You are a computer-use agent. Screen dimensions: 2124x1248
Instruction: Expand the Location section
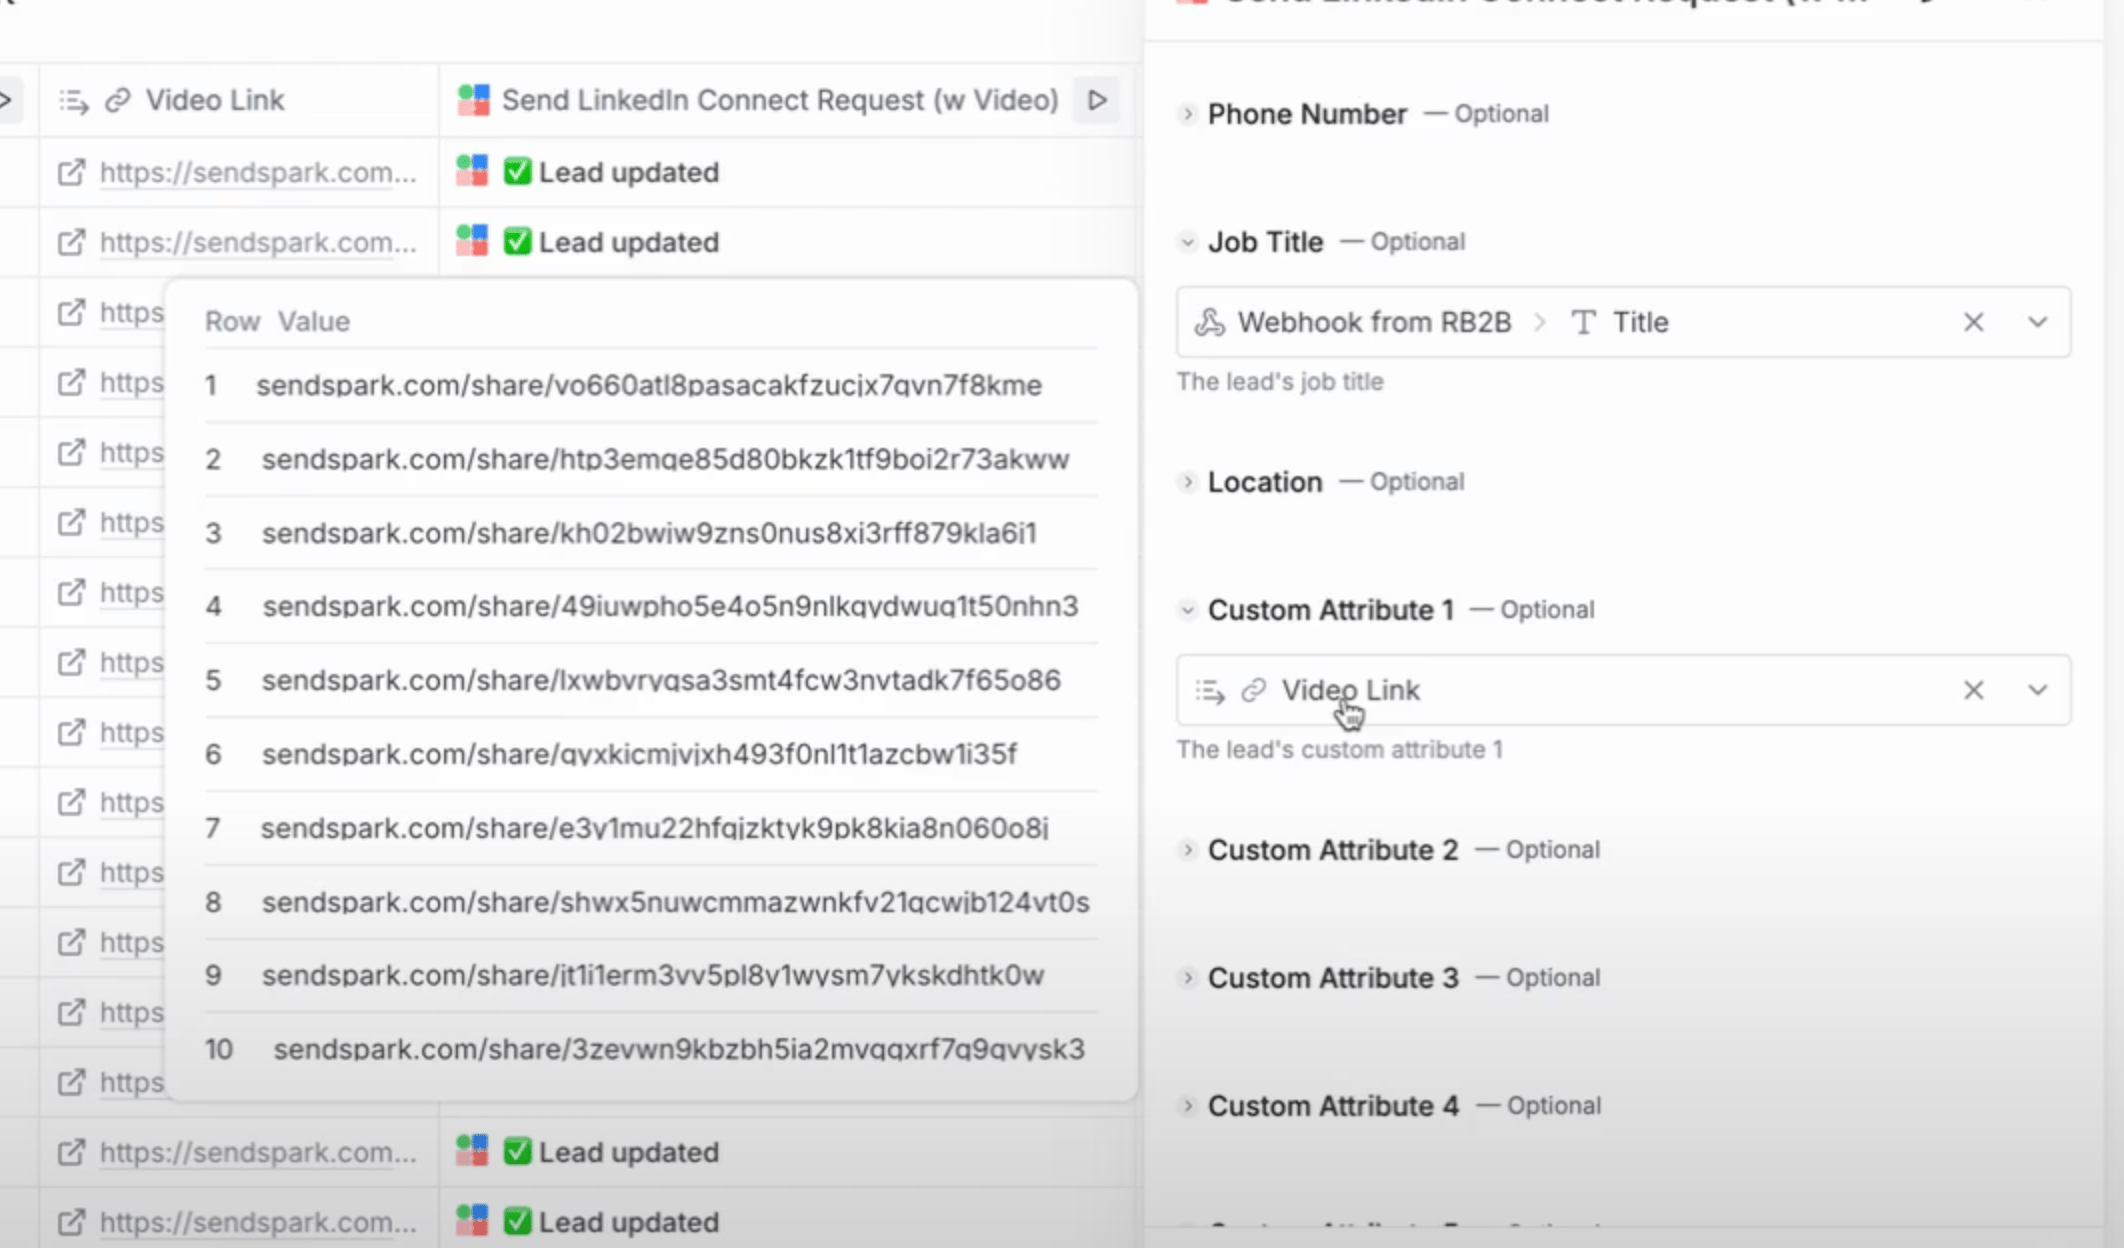click(x=1187, y=482)
